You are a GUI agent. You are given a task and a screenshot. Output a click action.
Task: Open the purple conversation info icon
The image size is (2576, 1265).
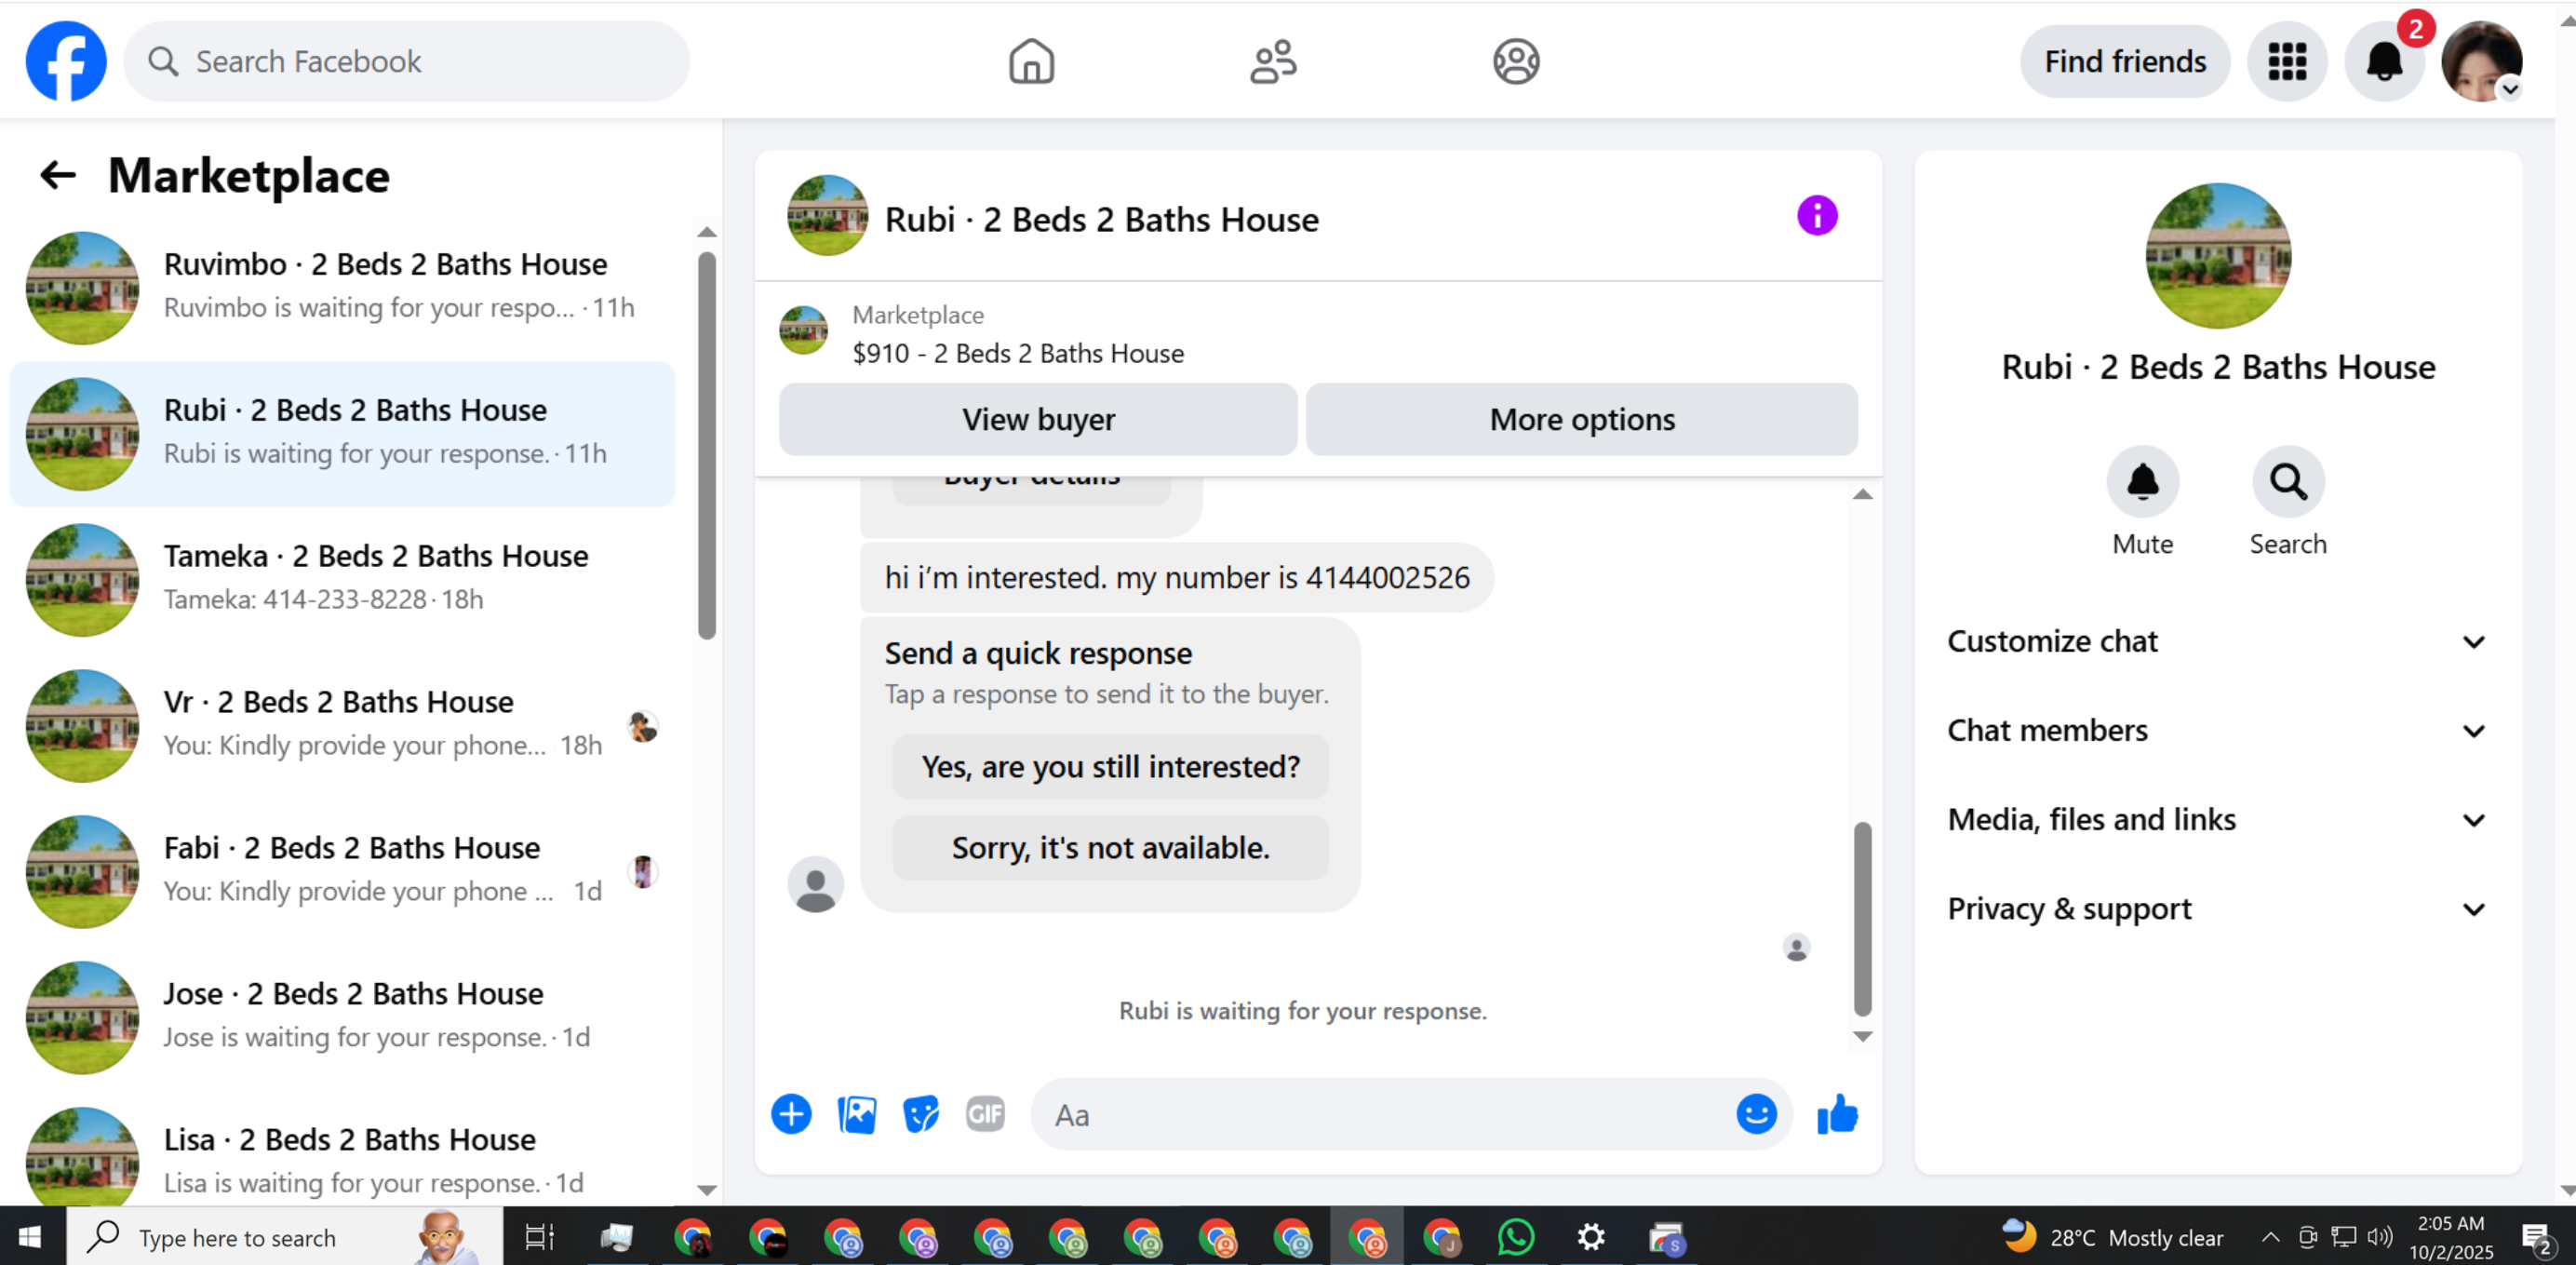coord(1817,215)
